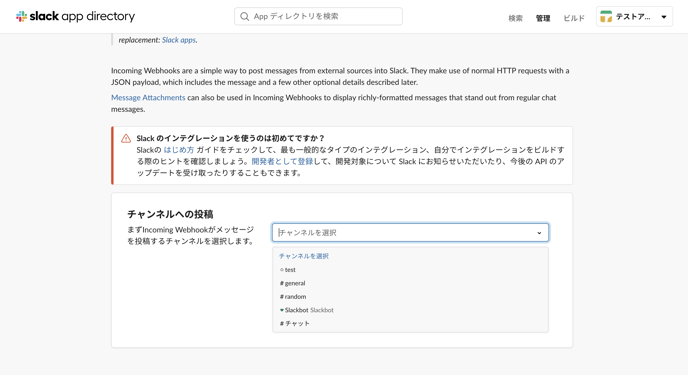688x375 pixels.
Task: Click the workspace avatar icon
Action: coord(606,17)
